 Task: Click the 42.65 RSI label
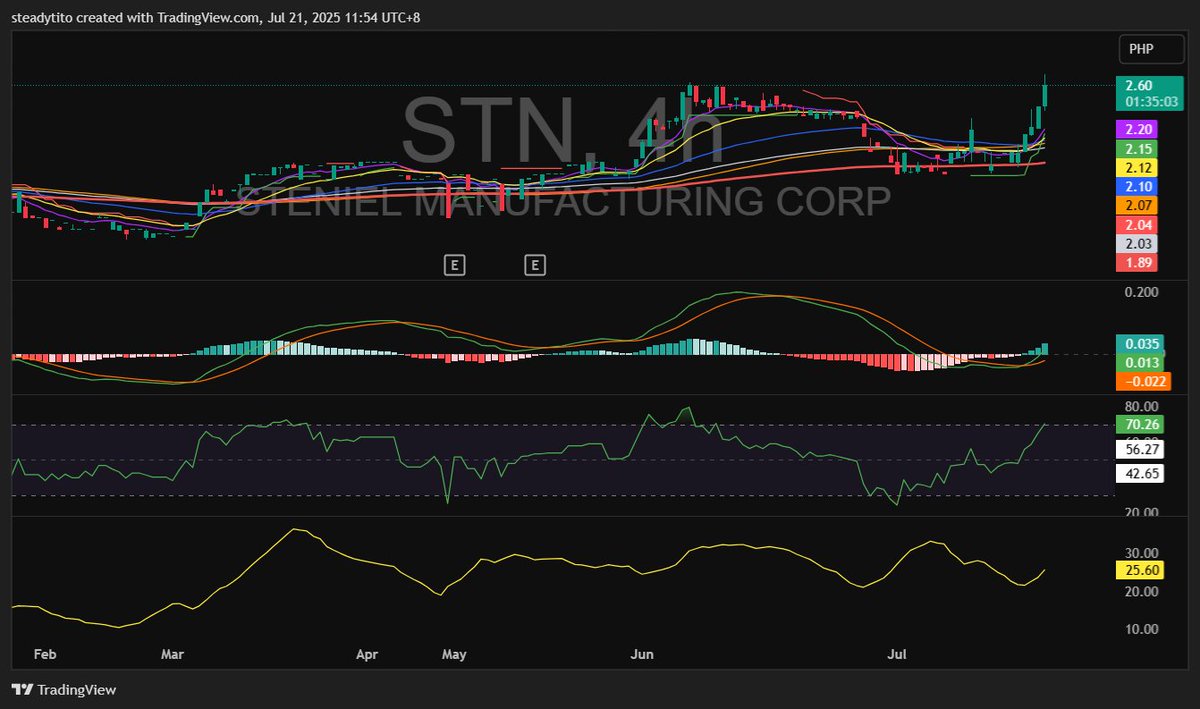[x=1141, y=473]
